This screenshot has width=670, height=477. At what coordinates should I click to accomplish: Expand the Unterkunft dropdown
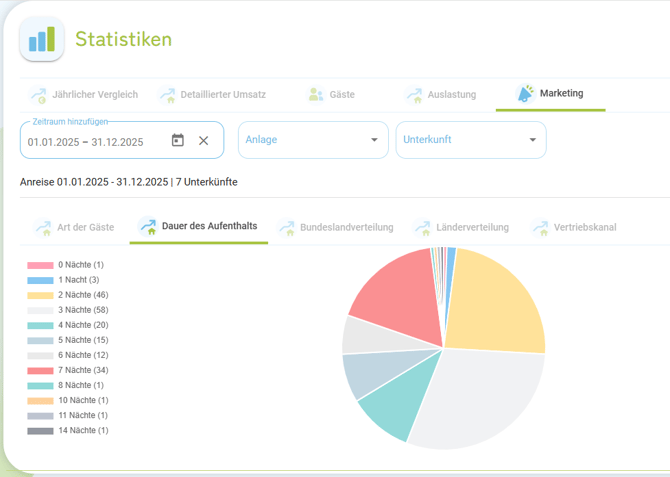(471, 140)
